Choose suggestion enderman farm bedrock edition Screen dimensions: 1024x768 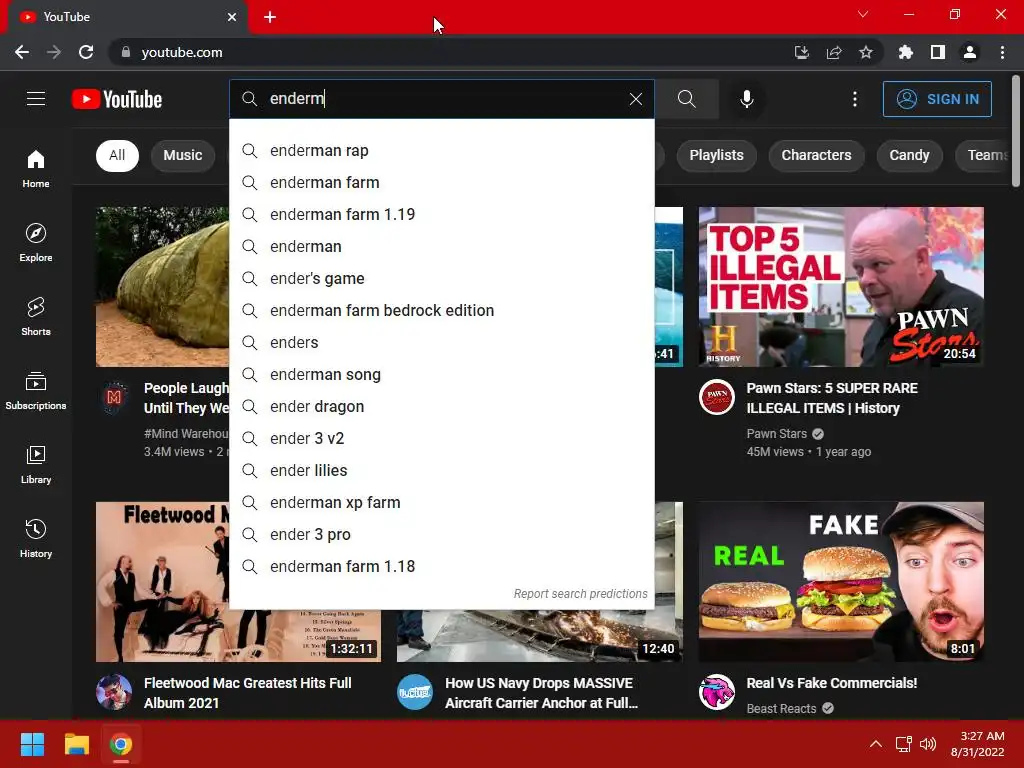(x=442, y=311)
